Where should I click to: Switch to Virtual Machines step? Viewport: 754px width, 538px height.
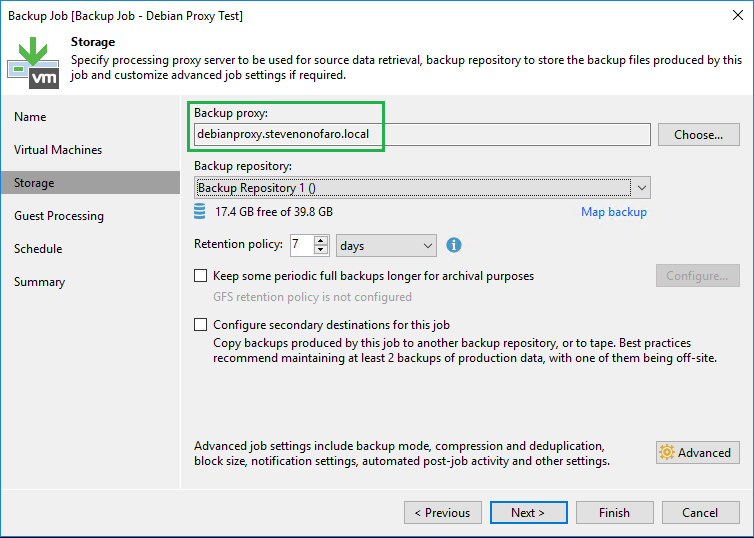[x=58, y=150]
